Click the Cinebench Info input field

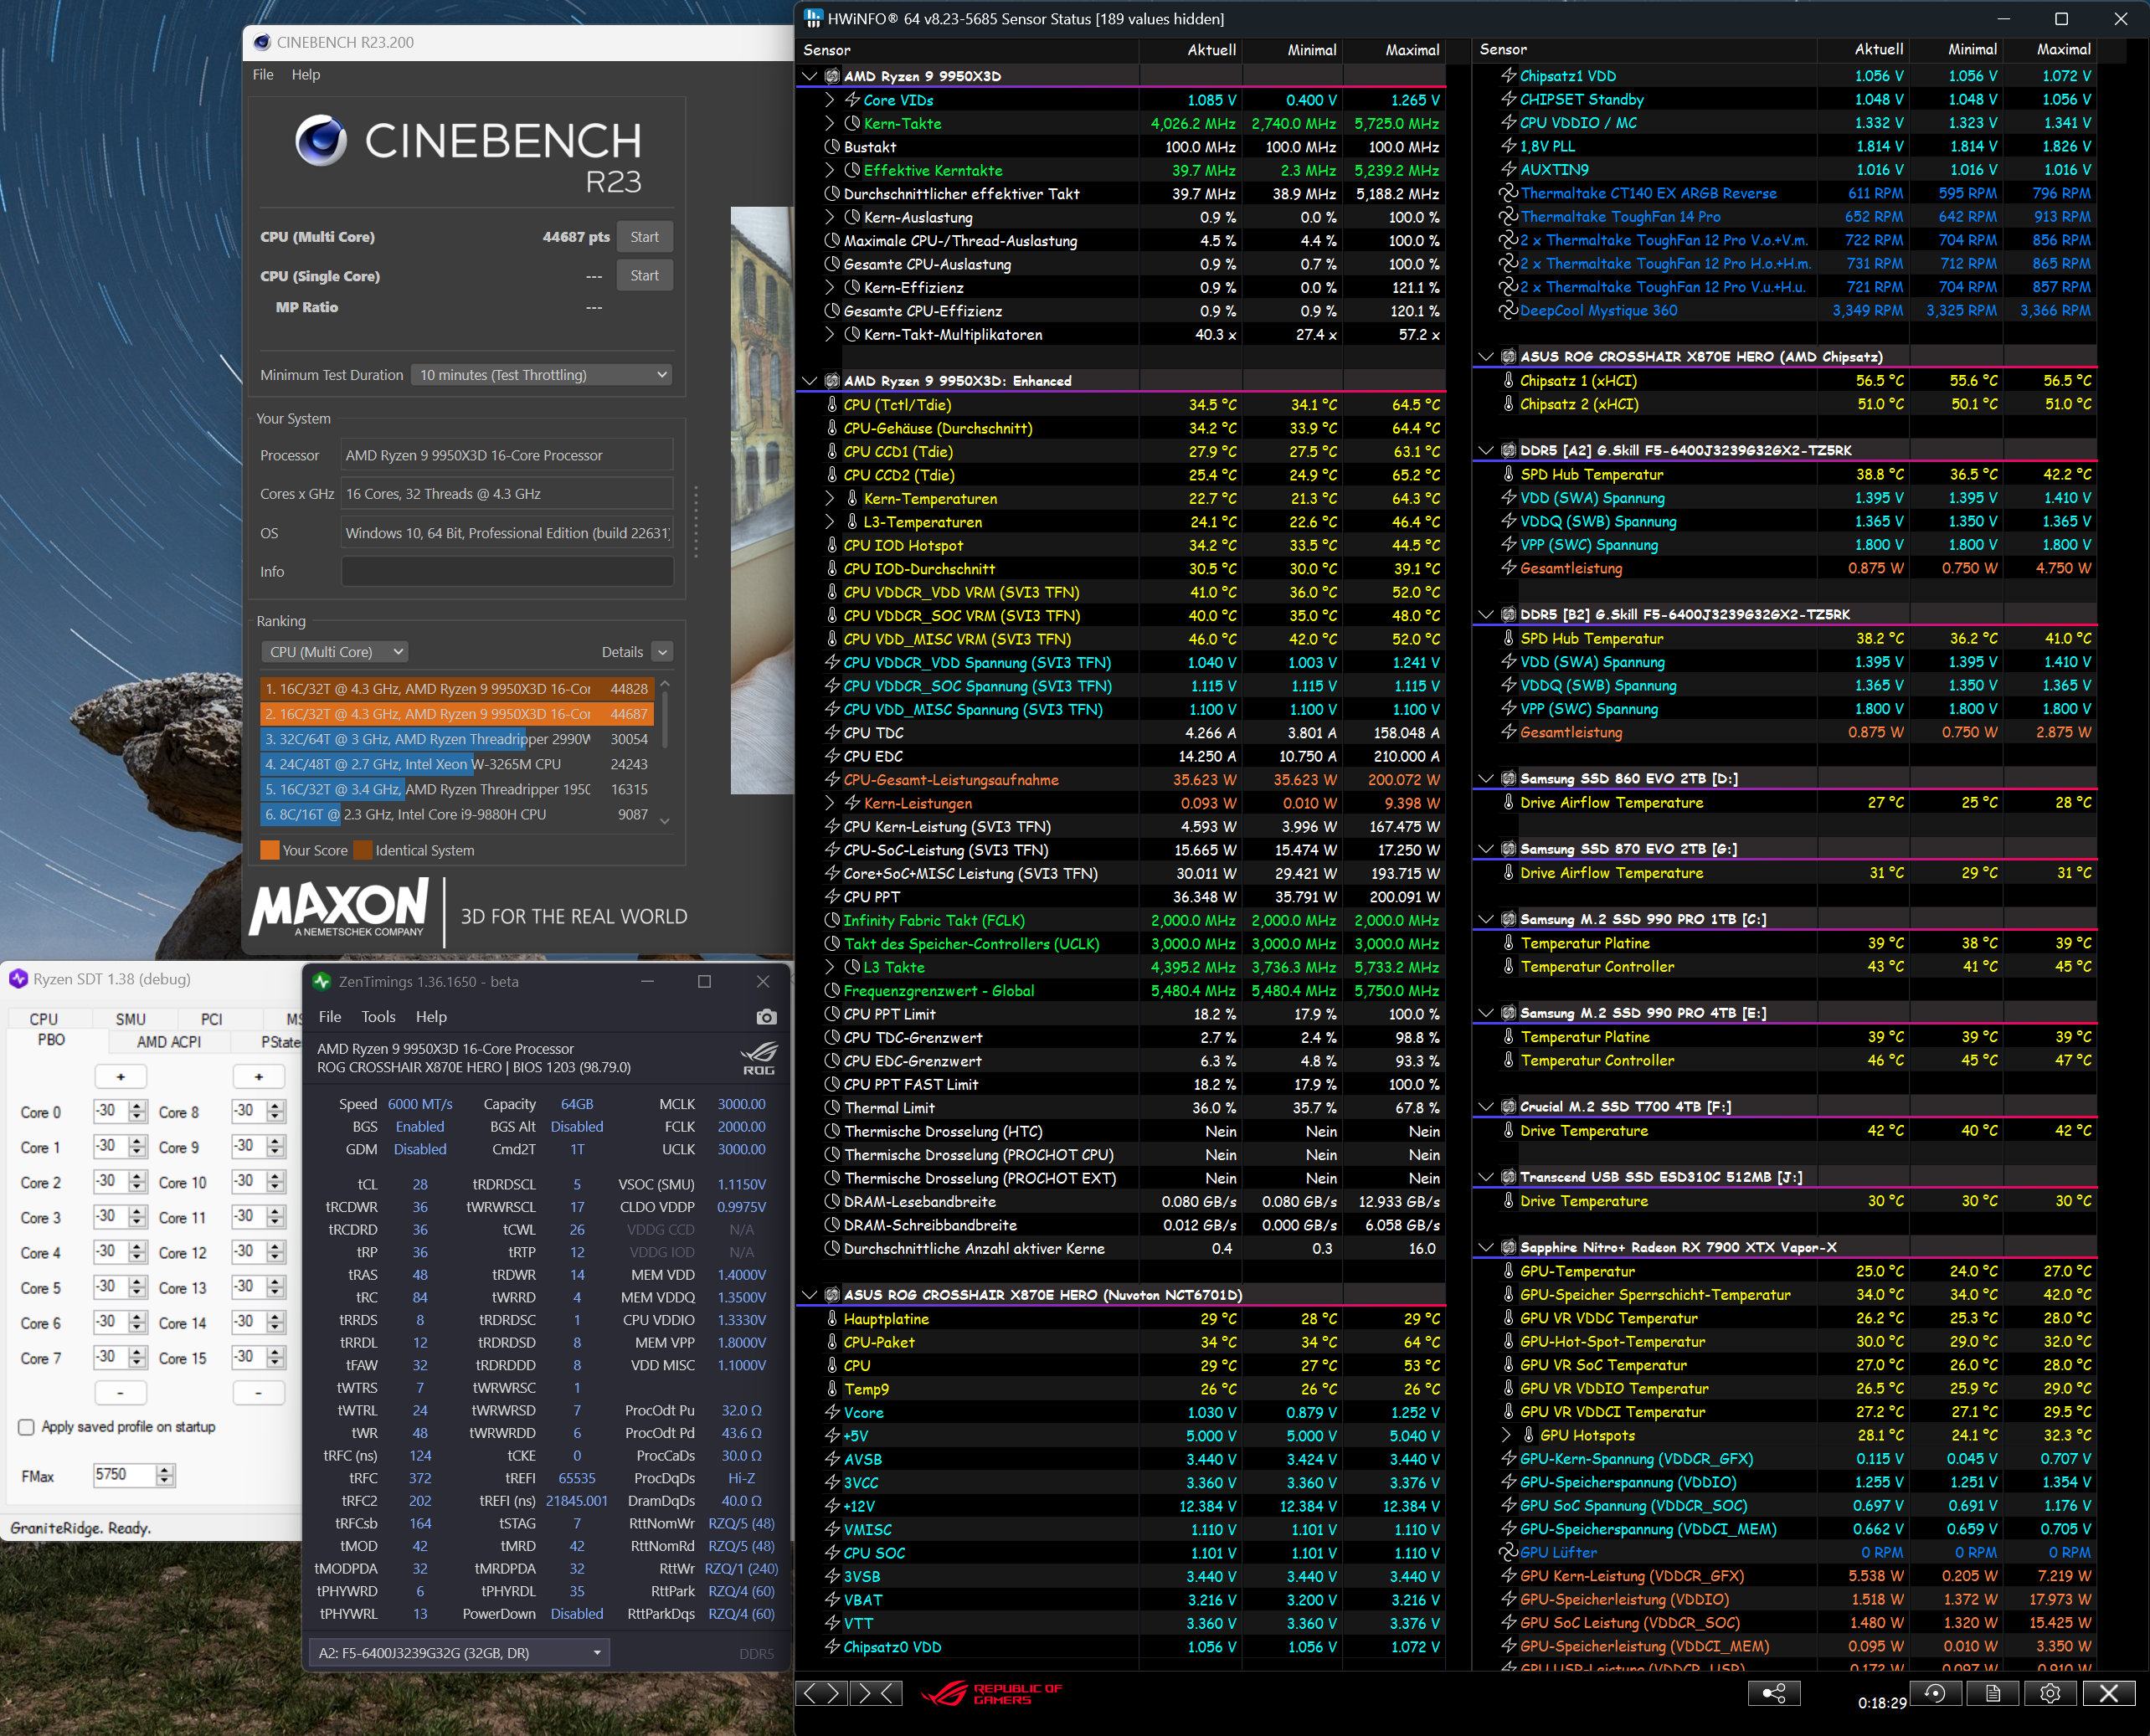pyautogui.click(x=507, y=572)
